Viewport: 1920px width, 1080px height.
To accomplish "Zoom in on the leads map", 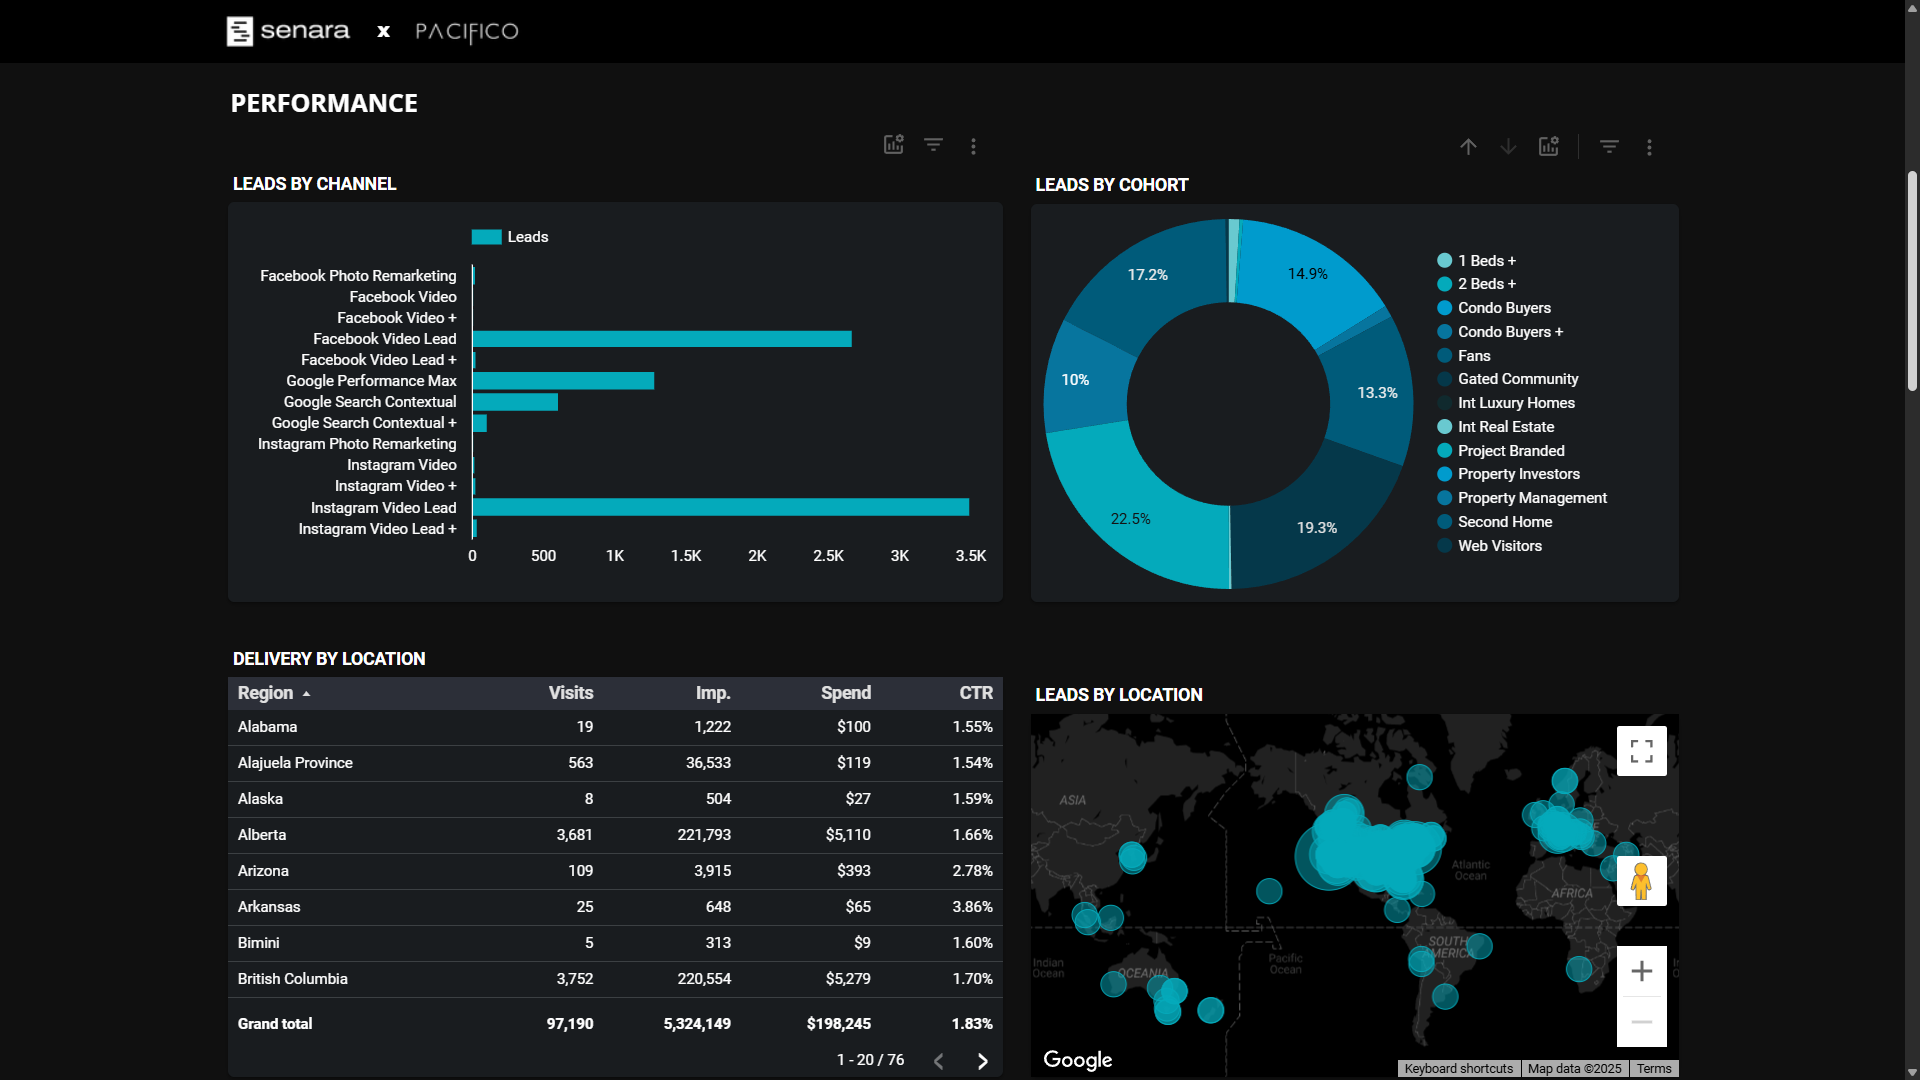I will click(1641, 971).
